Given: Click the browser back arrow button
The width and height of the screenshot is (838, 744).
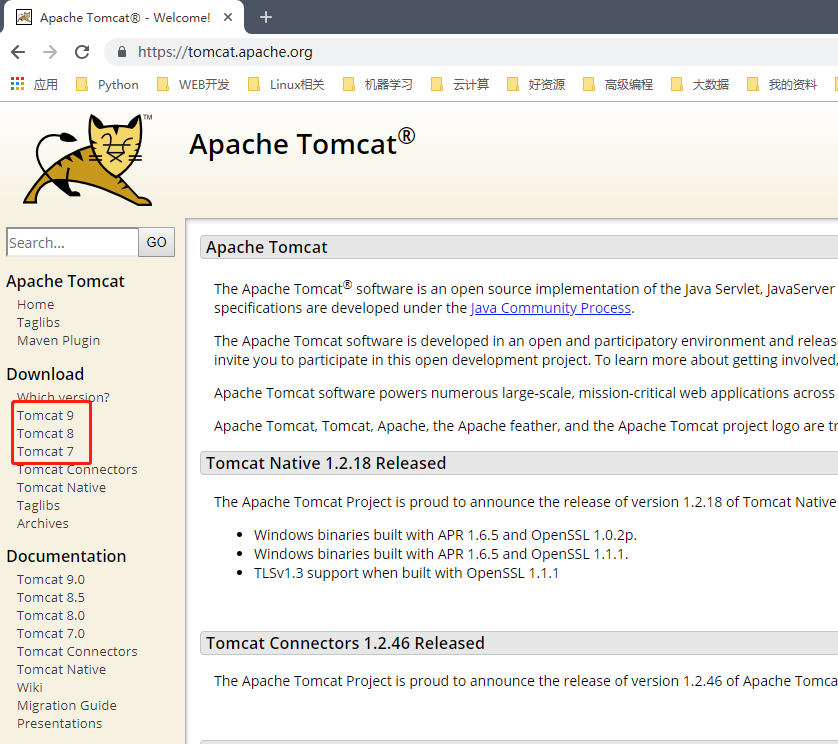Looking at the screenshot, I should coord(18,52).
